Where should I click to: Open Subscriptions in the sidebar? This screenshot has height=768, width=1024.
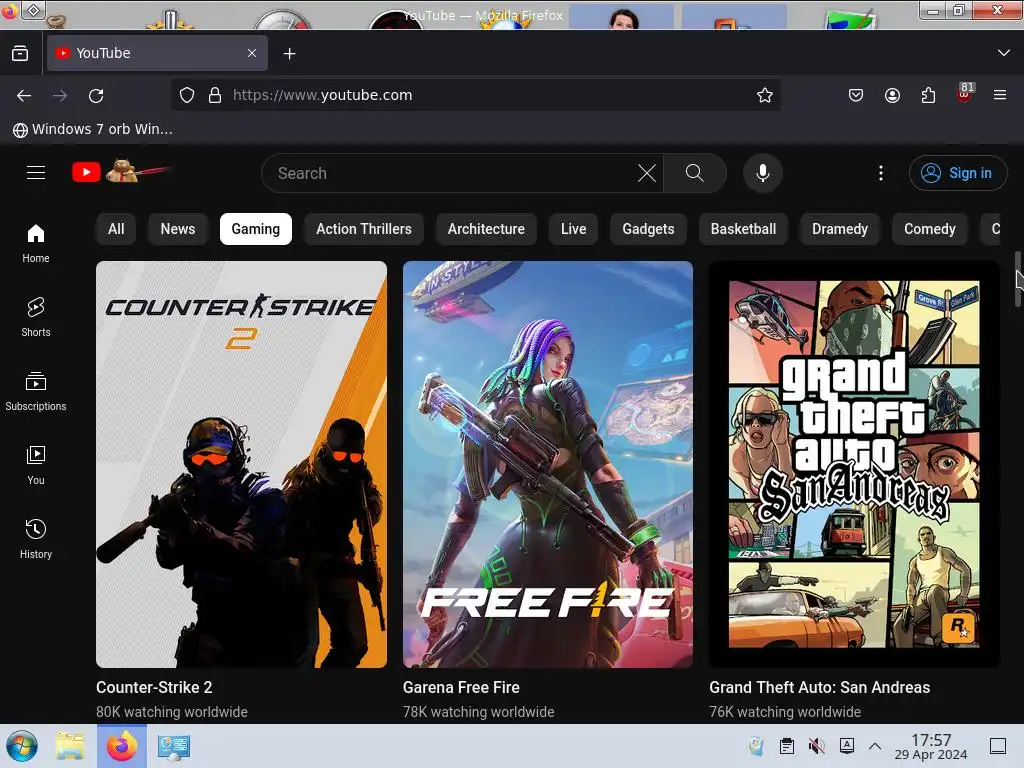click(36, 391)
